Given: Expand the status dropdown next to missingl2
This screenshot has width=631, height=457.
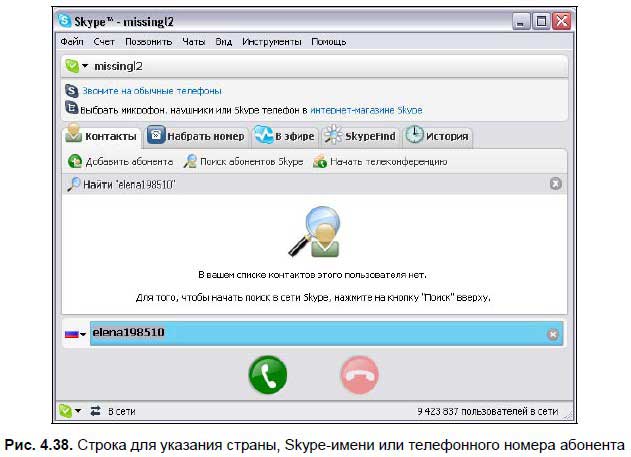Looking at the screenshot, I should pyautogui.click(x=85, y=67).
